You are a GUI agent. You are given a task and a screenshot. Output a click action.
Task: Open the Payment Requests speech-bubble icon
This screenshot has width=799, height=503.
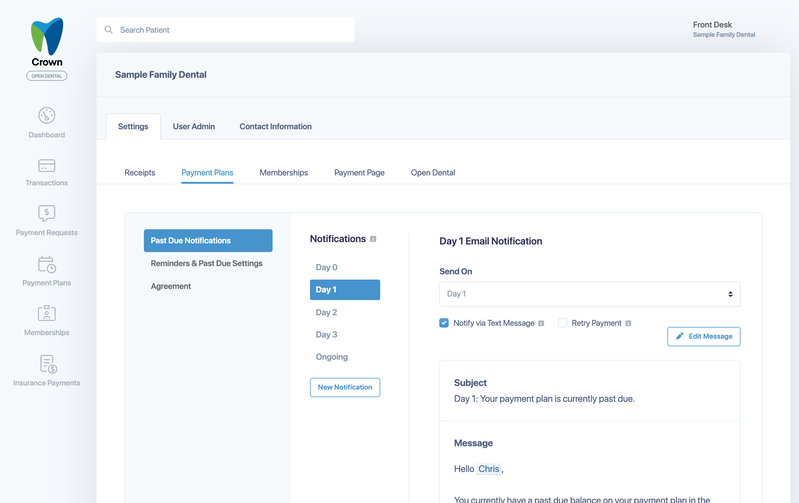46,213
